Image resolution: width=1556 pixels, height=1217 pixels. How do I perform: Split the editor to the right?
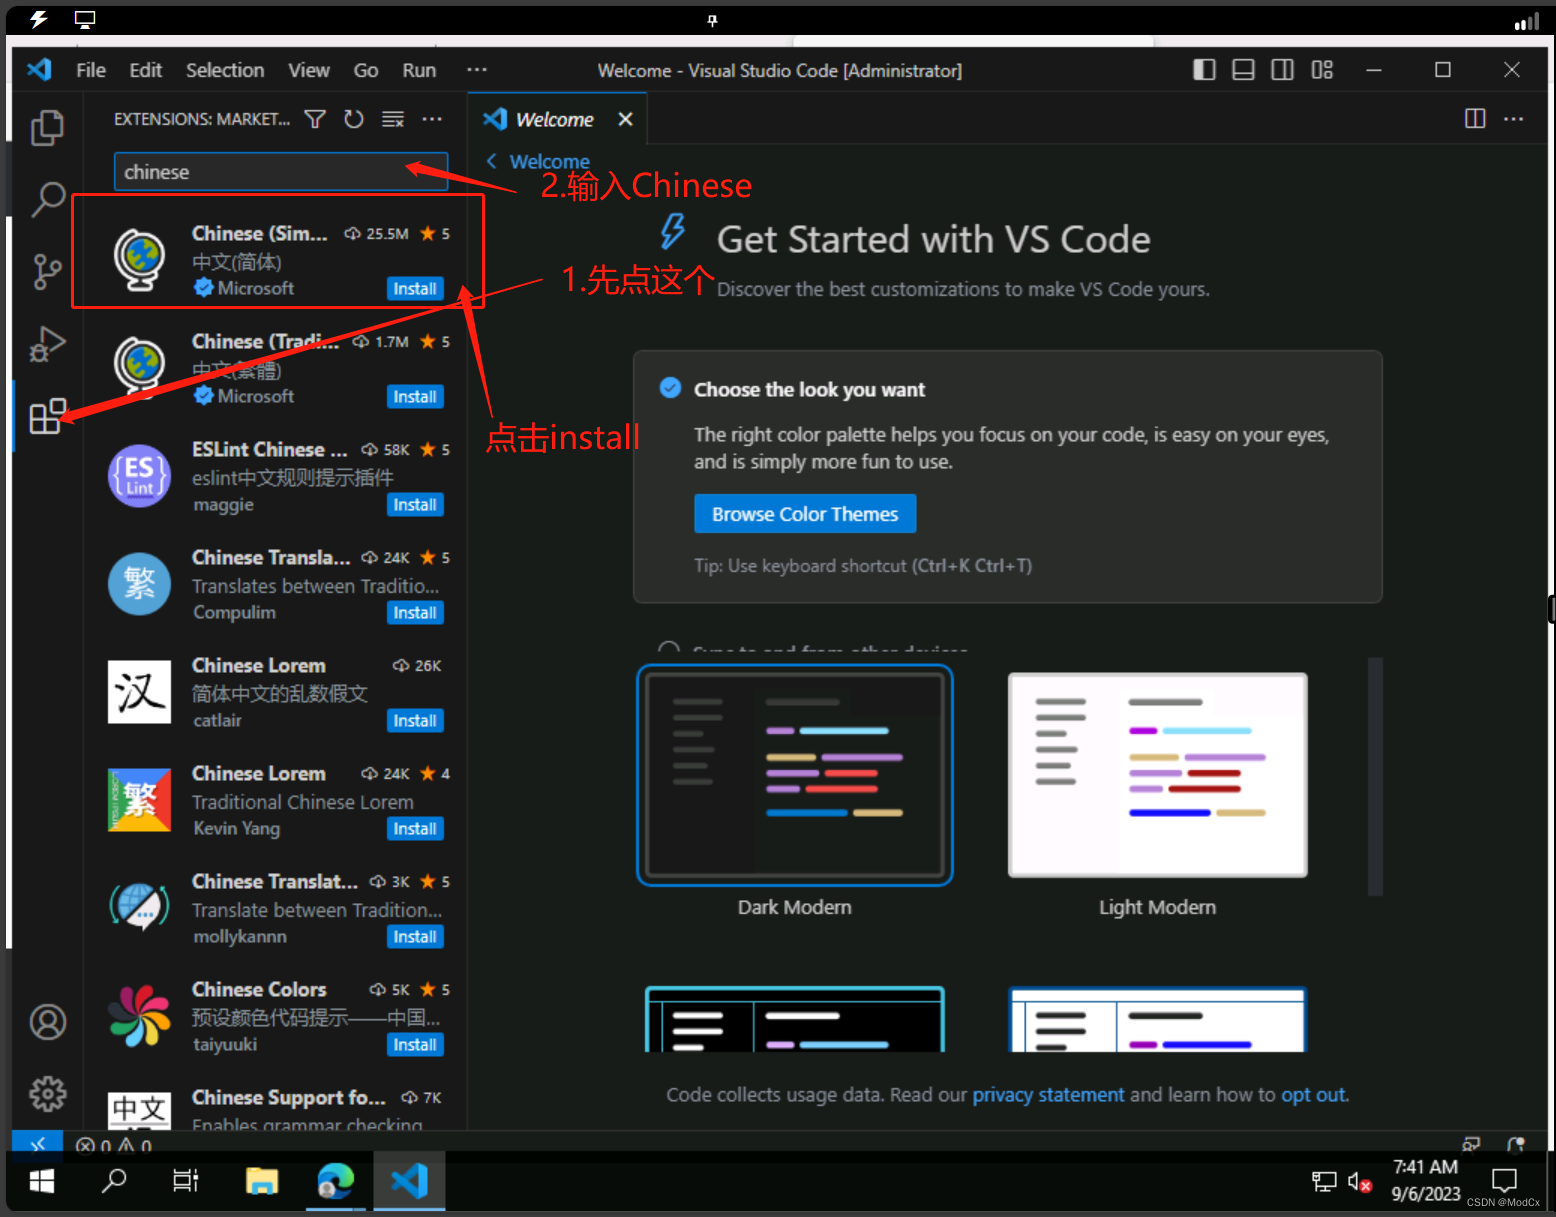point(1475,118)
